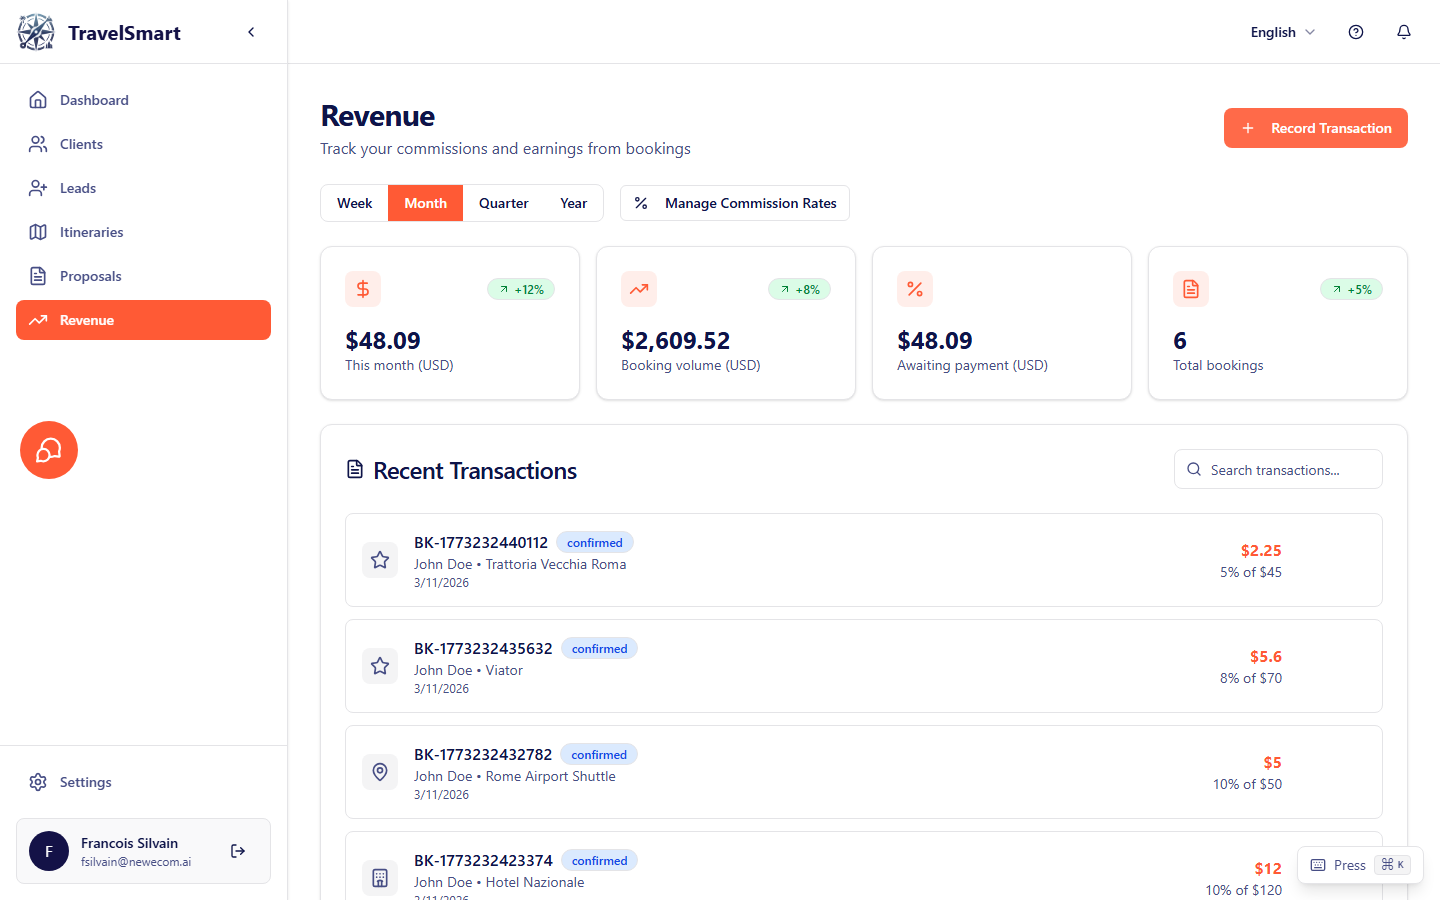The image size is (1440, 900).
Task: Star the Viator booking transaction
Action: 379,665
